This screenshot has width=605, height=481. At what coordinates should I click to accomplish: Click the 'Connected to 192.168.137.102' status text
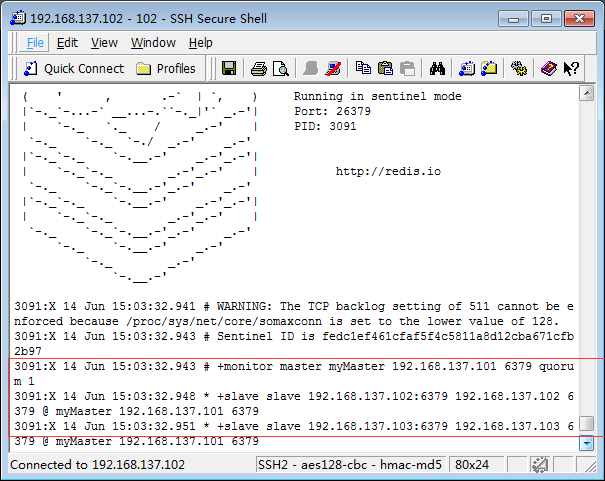click(98, 464)
